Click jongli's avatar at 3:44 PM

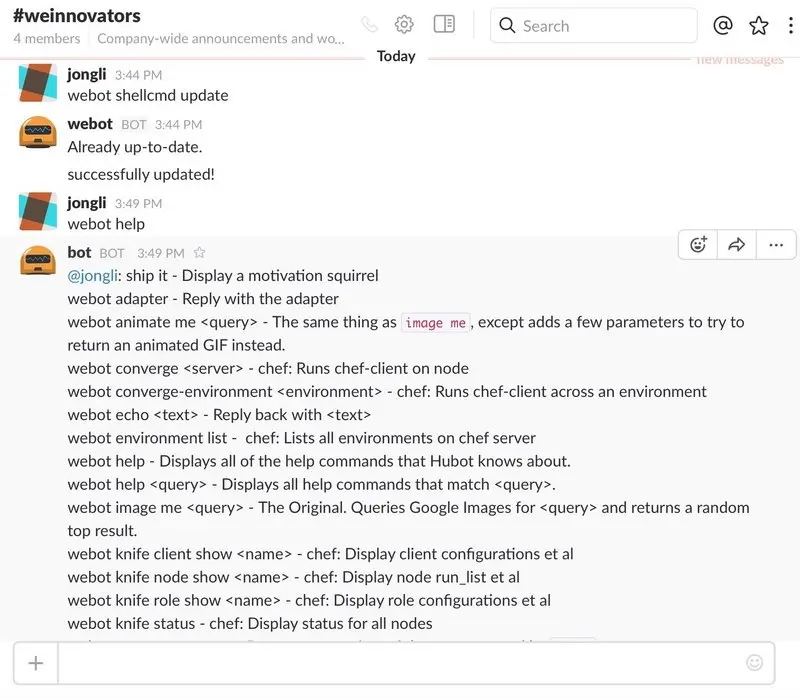coord(38,83)
